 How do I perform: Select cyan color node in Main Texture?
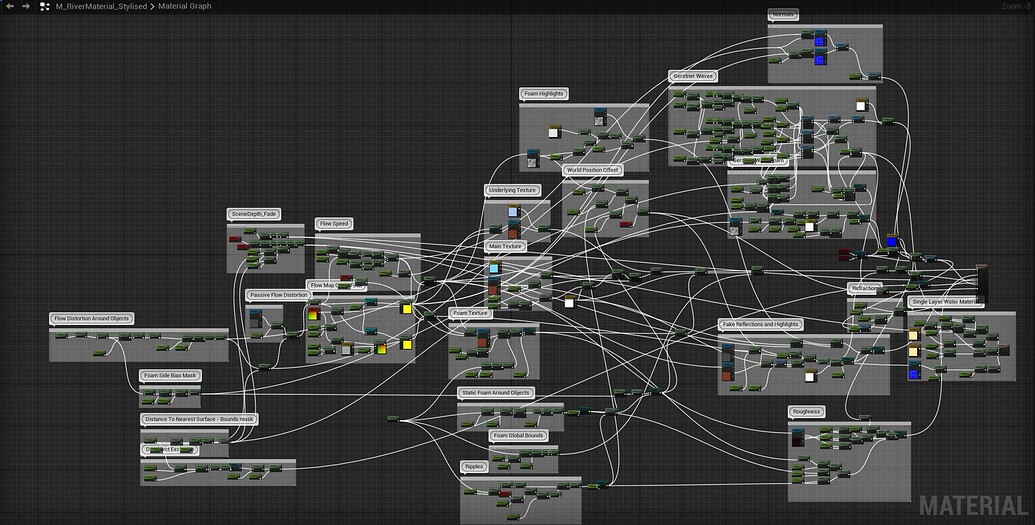click(494, 267)
